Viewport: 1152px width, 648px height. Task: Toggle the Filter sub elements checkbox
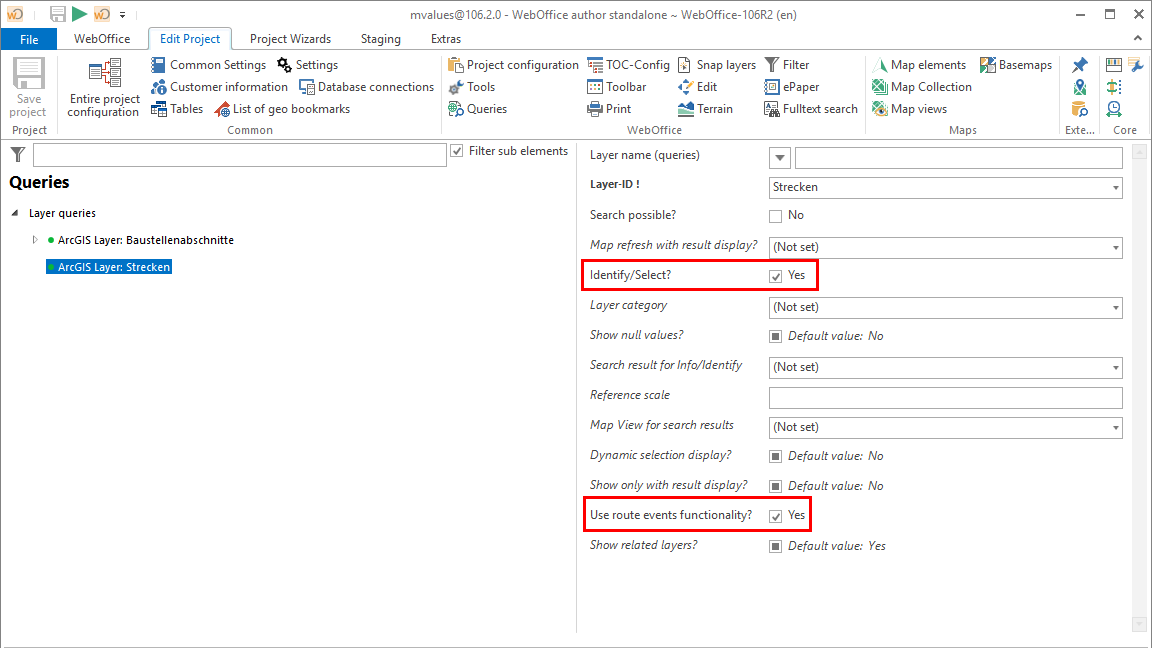coord(457,151)
